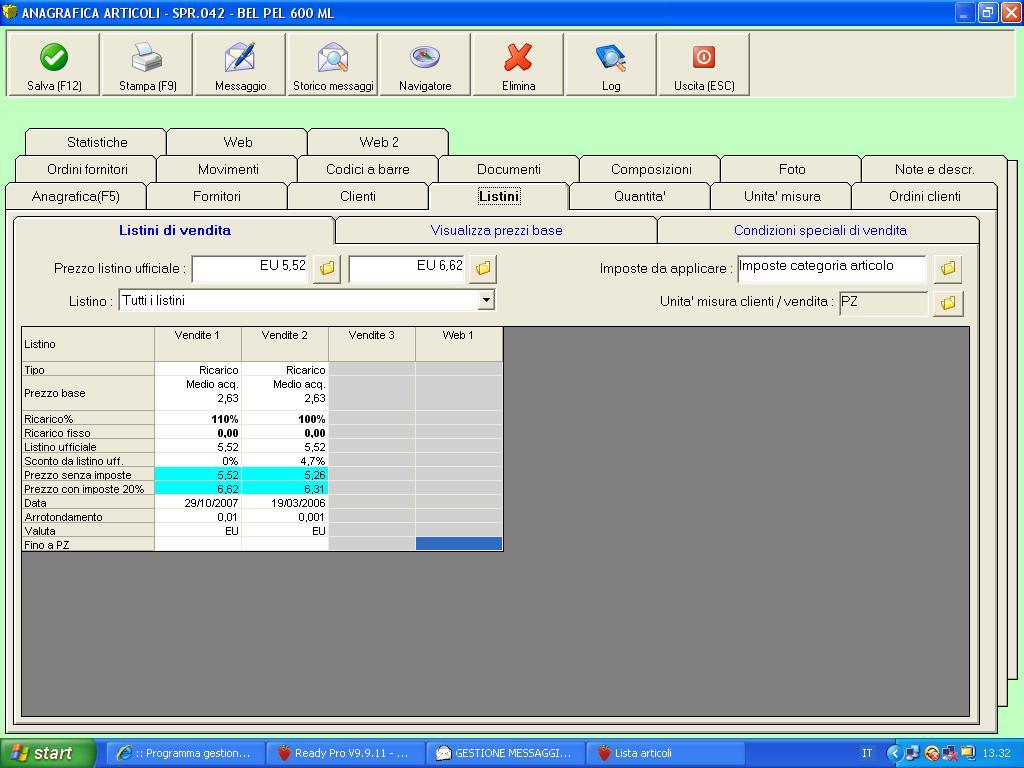
Task: Switch to Lista articoli taskbar item
Action: [666, 753]
